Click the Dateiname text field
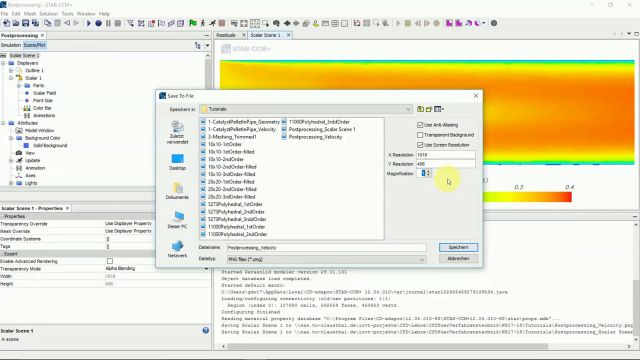Image resolution: width=640 pixels, height=360 pixels. tap(327, 248)
